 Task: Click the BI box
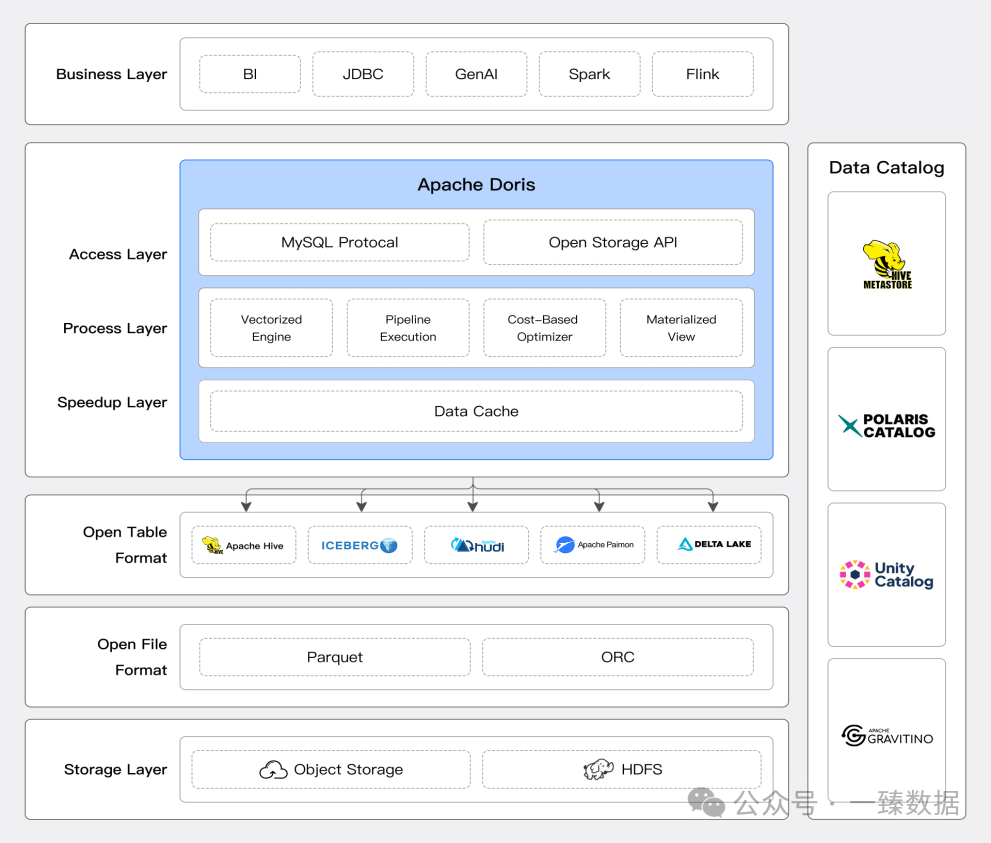coord(250,74)
